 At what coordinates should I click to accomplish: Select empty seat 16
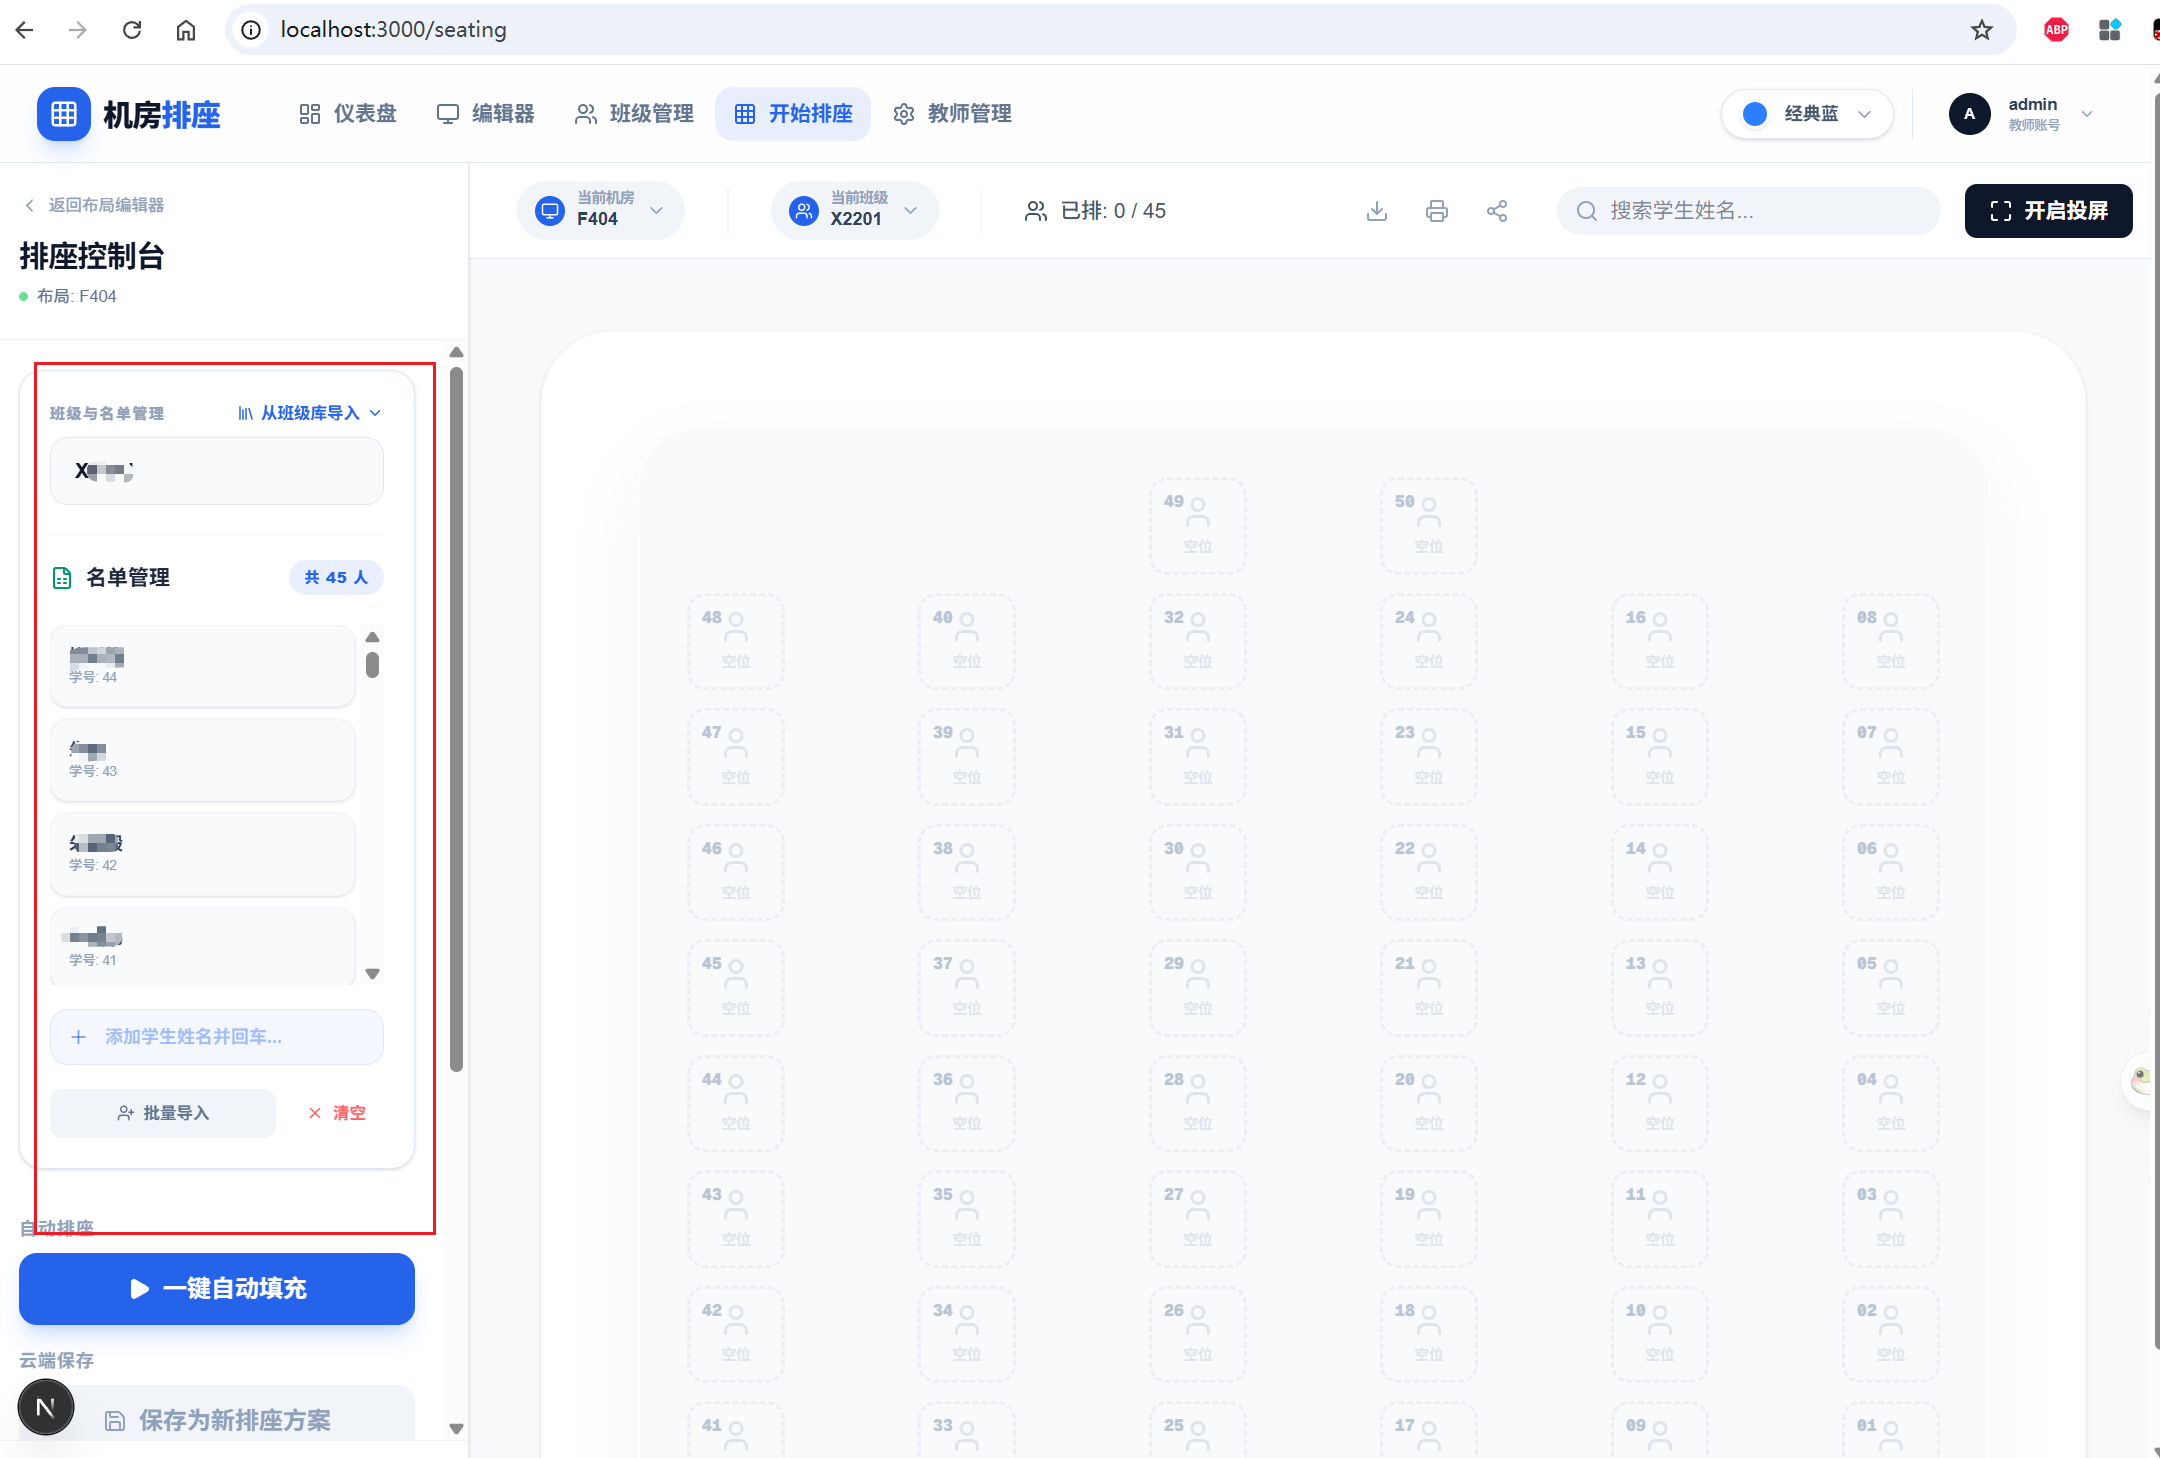coord(1660,642)
